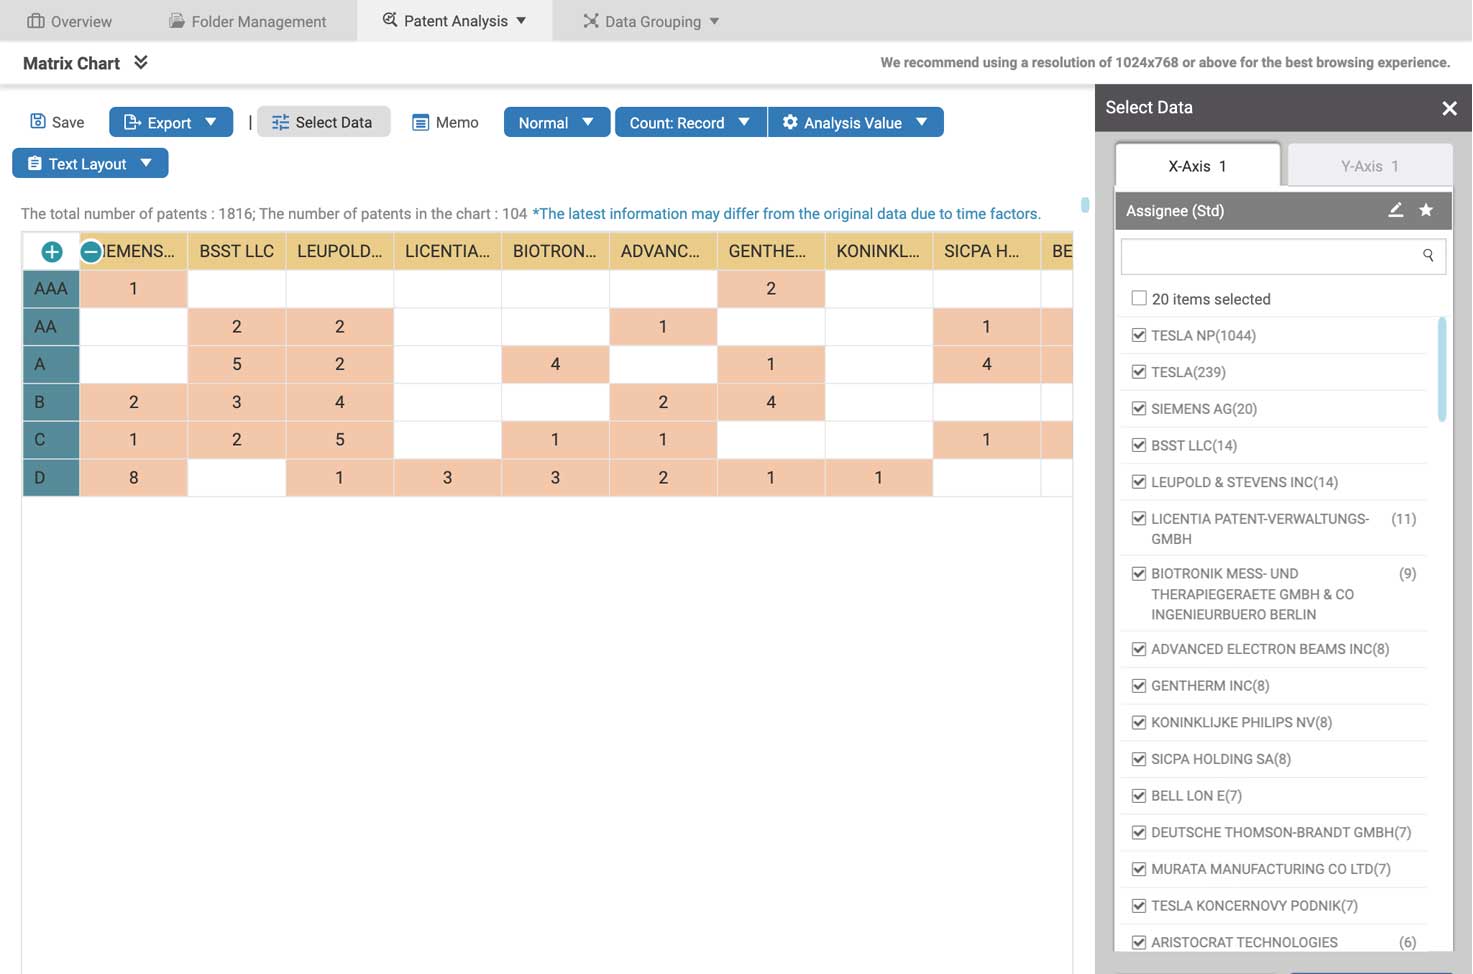
Task: Click the Select Data button
Action: point(323,122)
